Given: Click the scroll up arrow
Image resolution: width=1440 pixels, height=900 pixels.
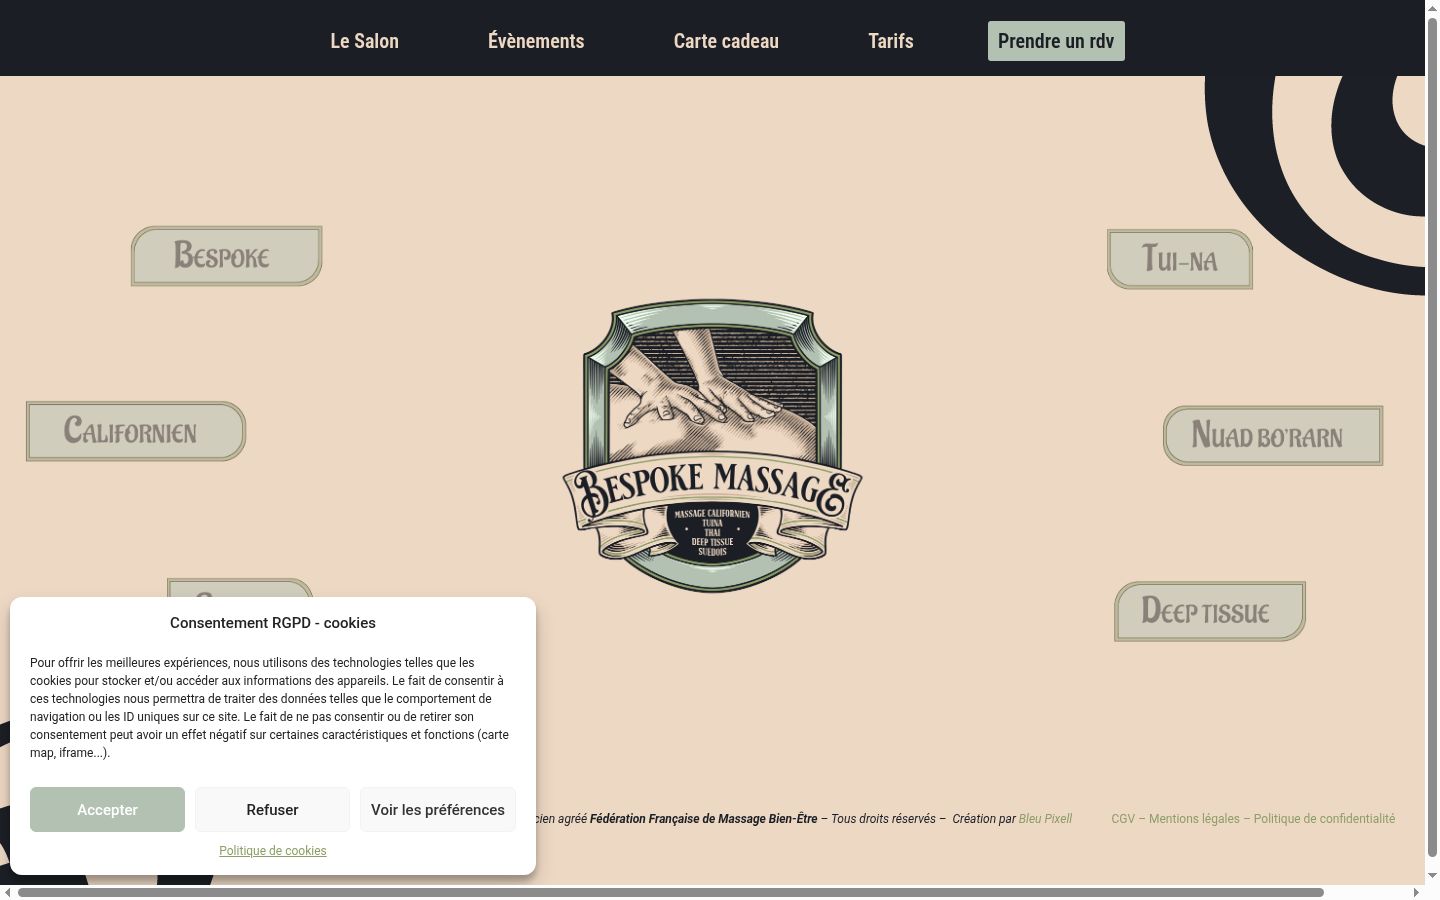Looking at the screenshot, I should (1432, 7).
